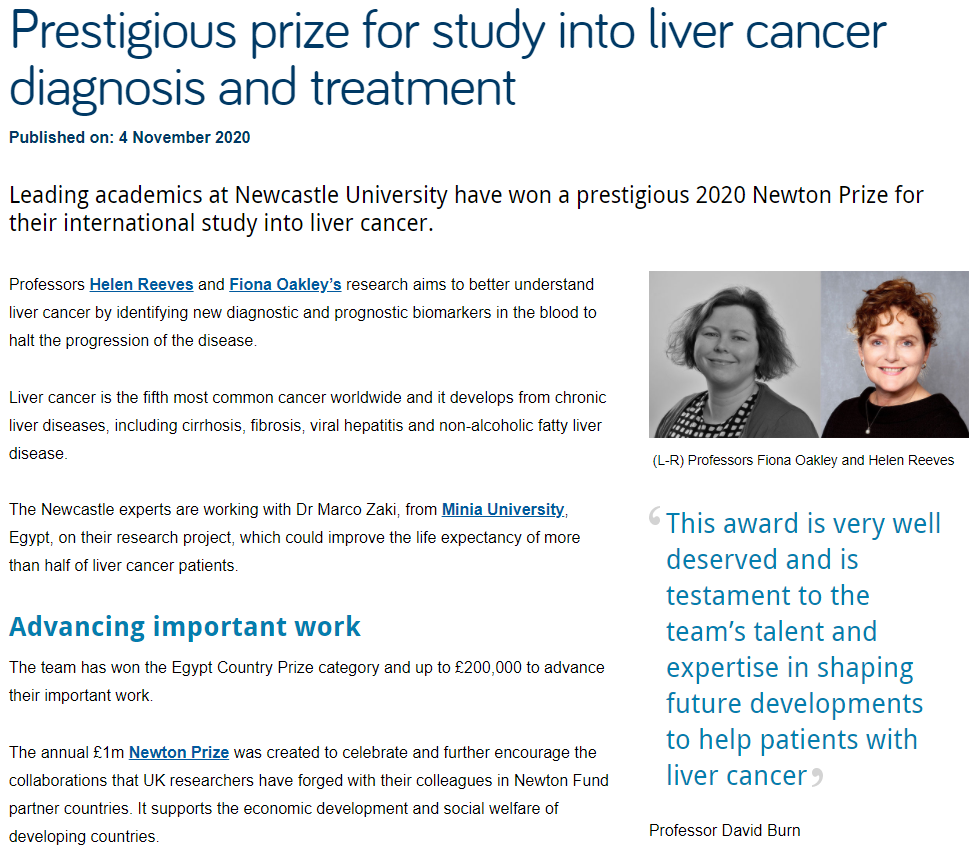Viewport: 980px width, 867px height.
Task: Click text about Newton Fund partner countries
Action: [x=308, y=794]
